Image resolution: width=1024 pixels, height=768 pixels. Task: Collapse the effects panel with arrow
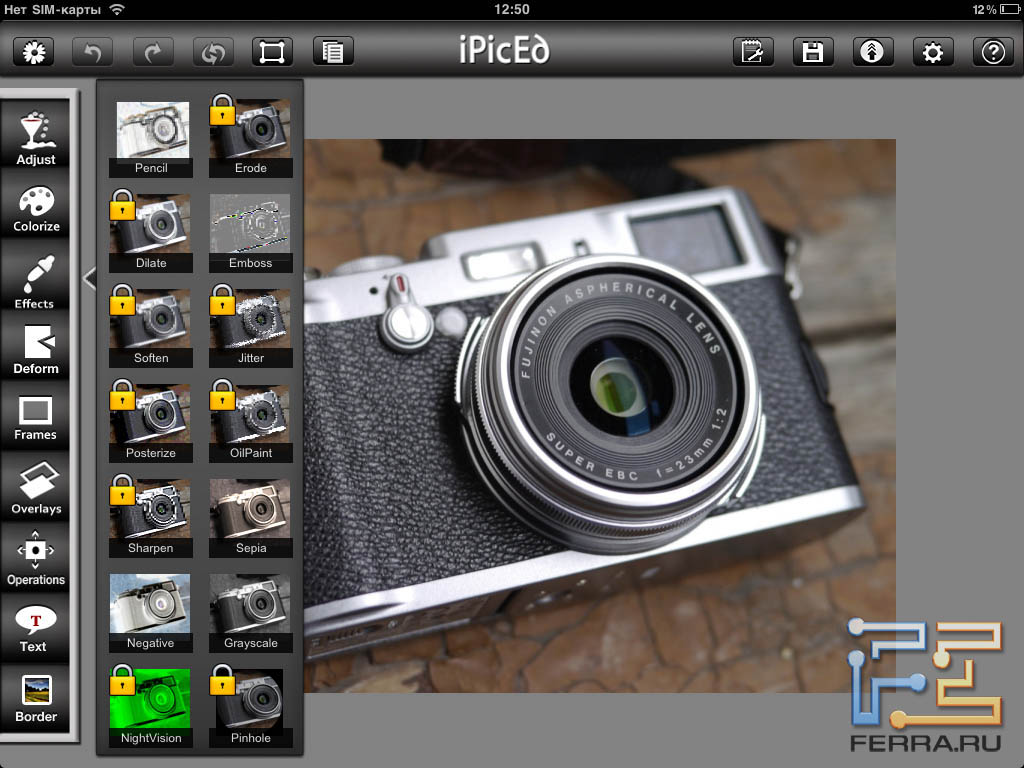pos(89,279)
